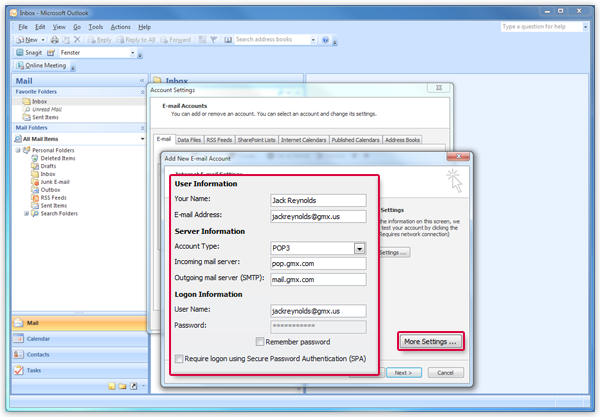This screenshot has width=600, height=417.
Task: Collapse the Personal Folders tree node
Action: [18, 150]
